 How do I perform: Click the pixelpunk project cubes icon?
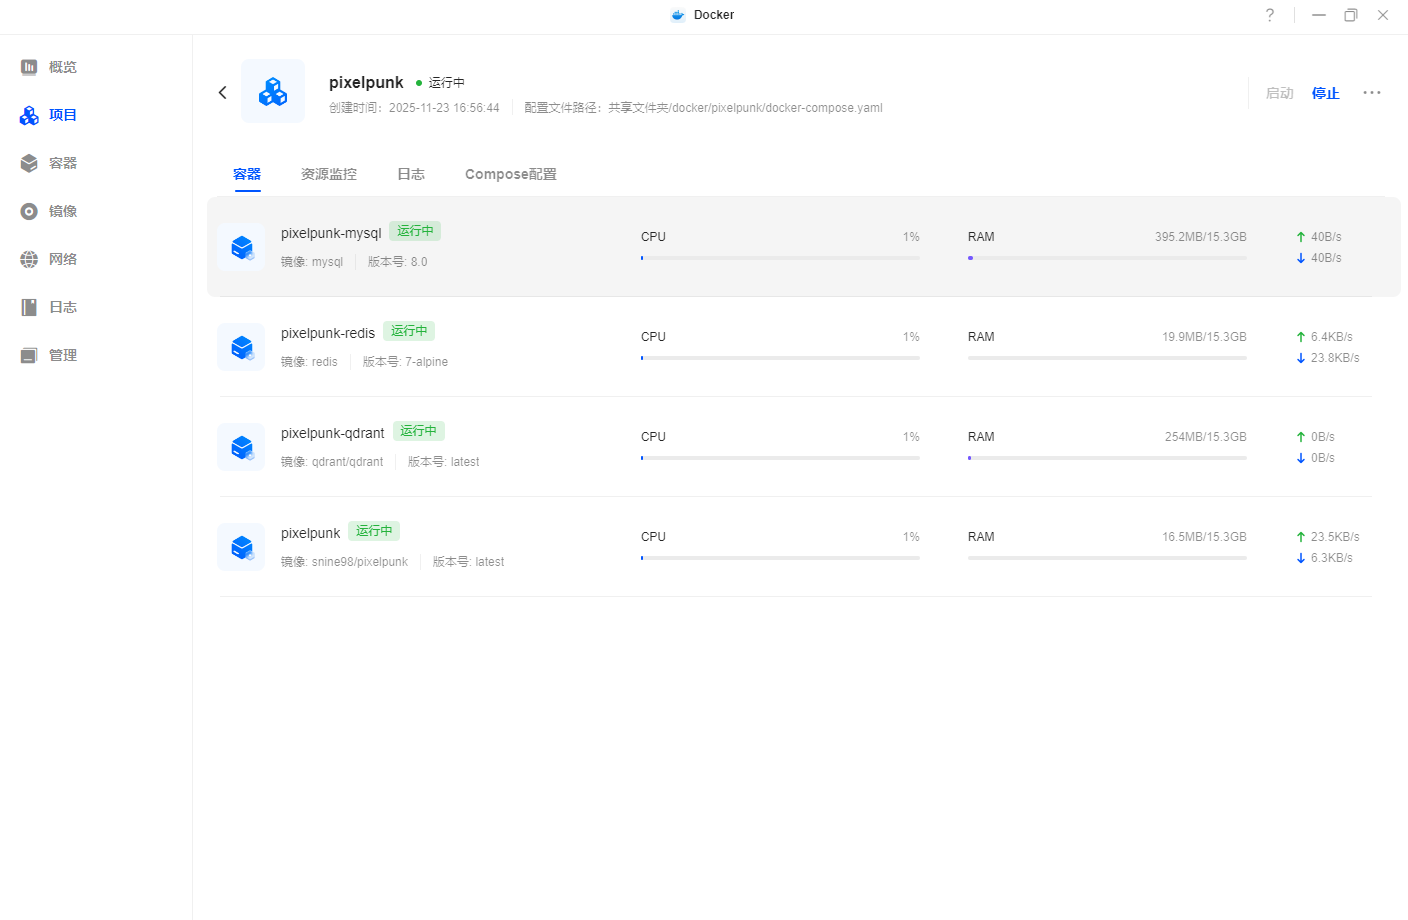[x=273, y=91]
